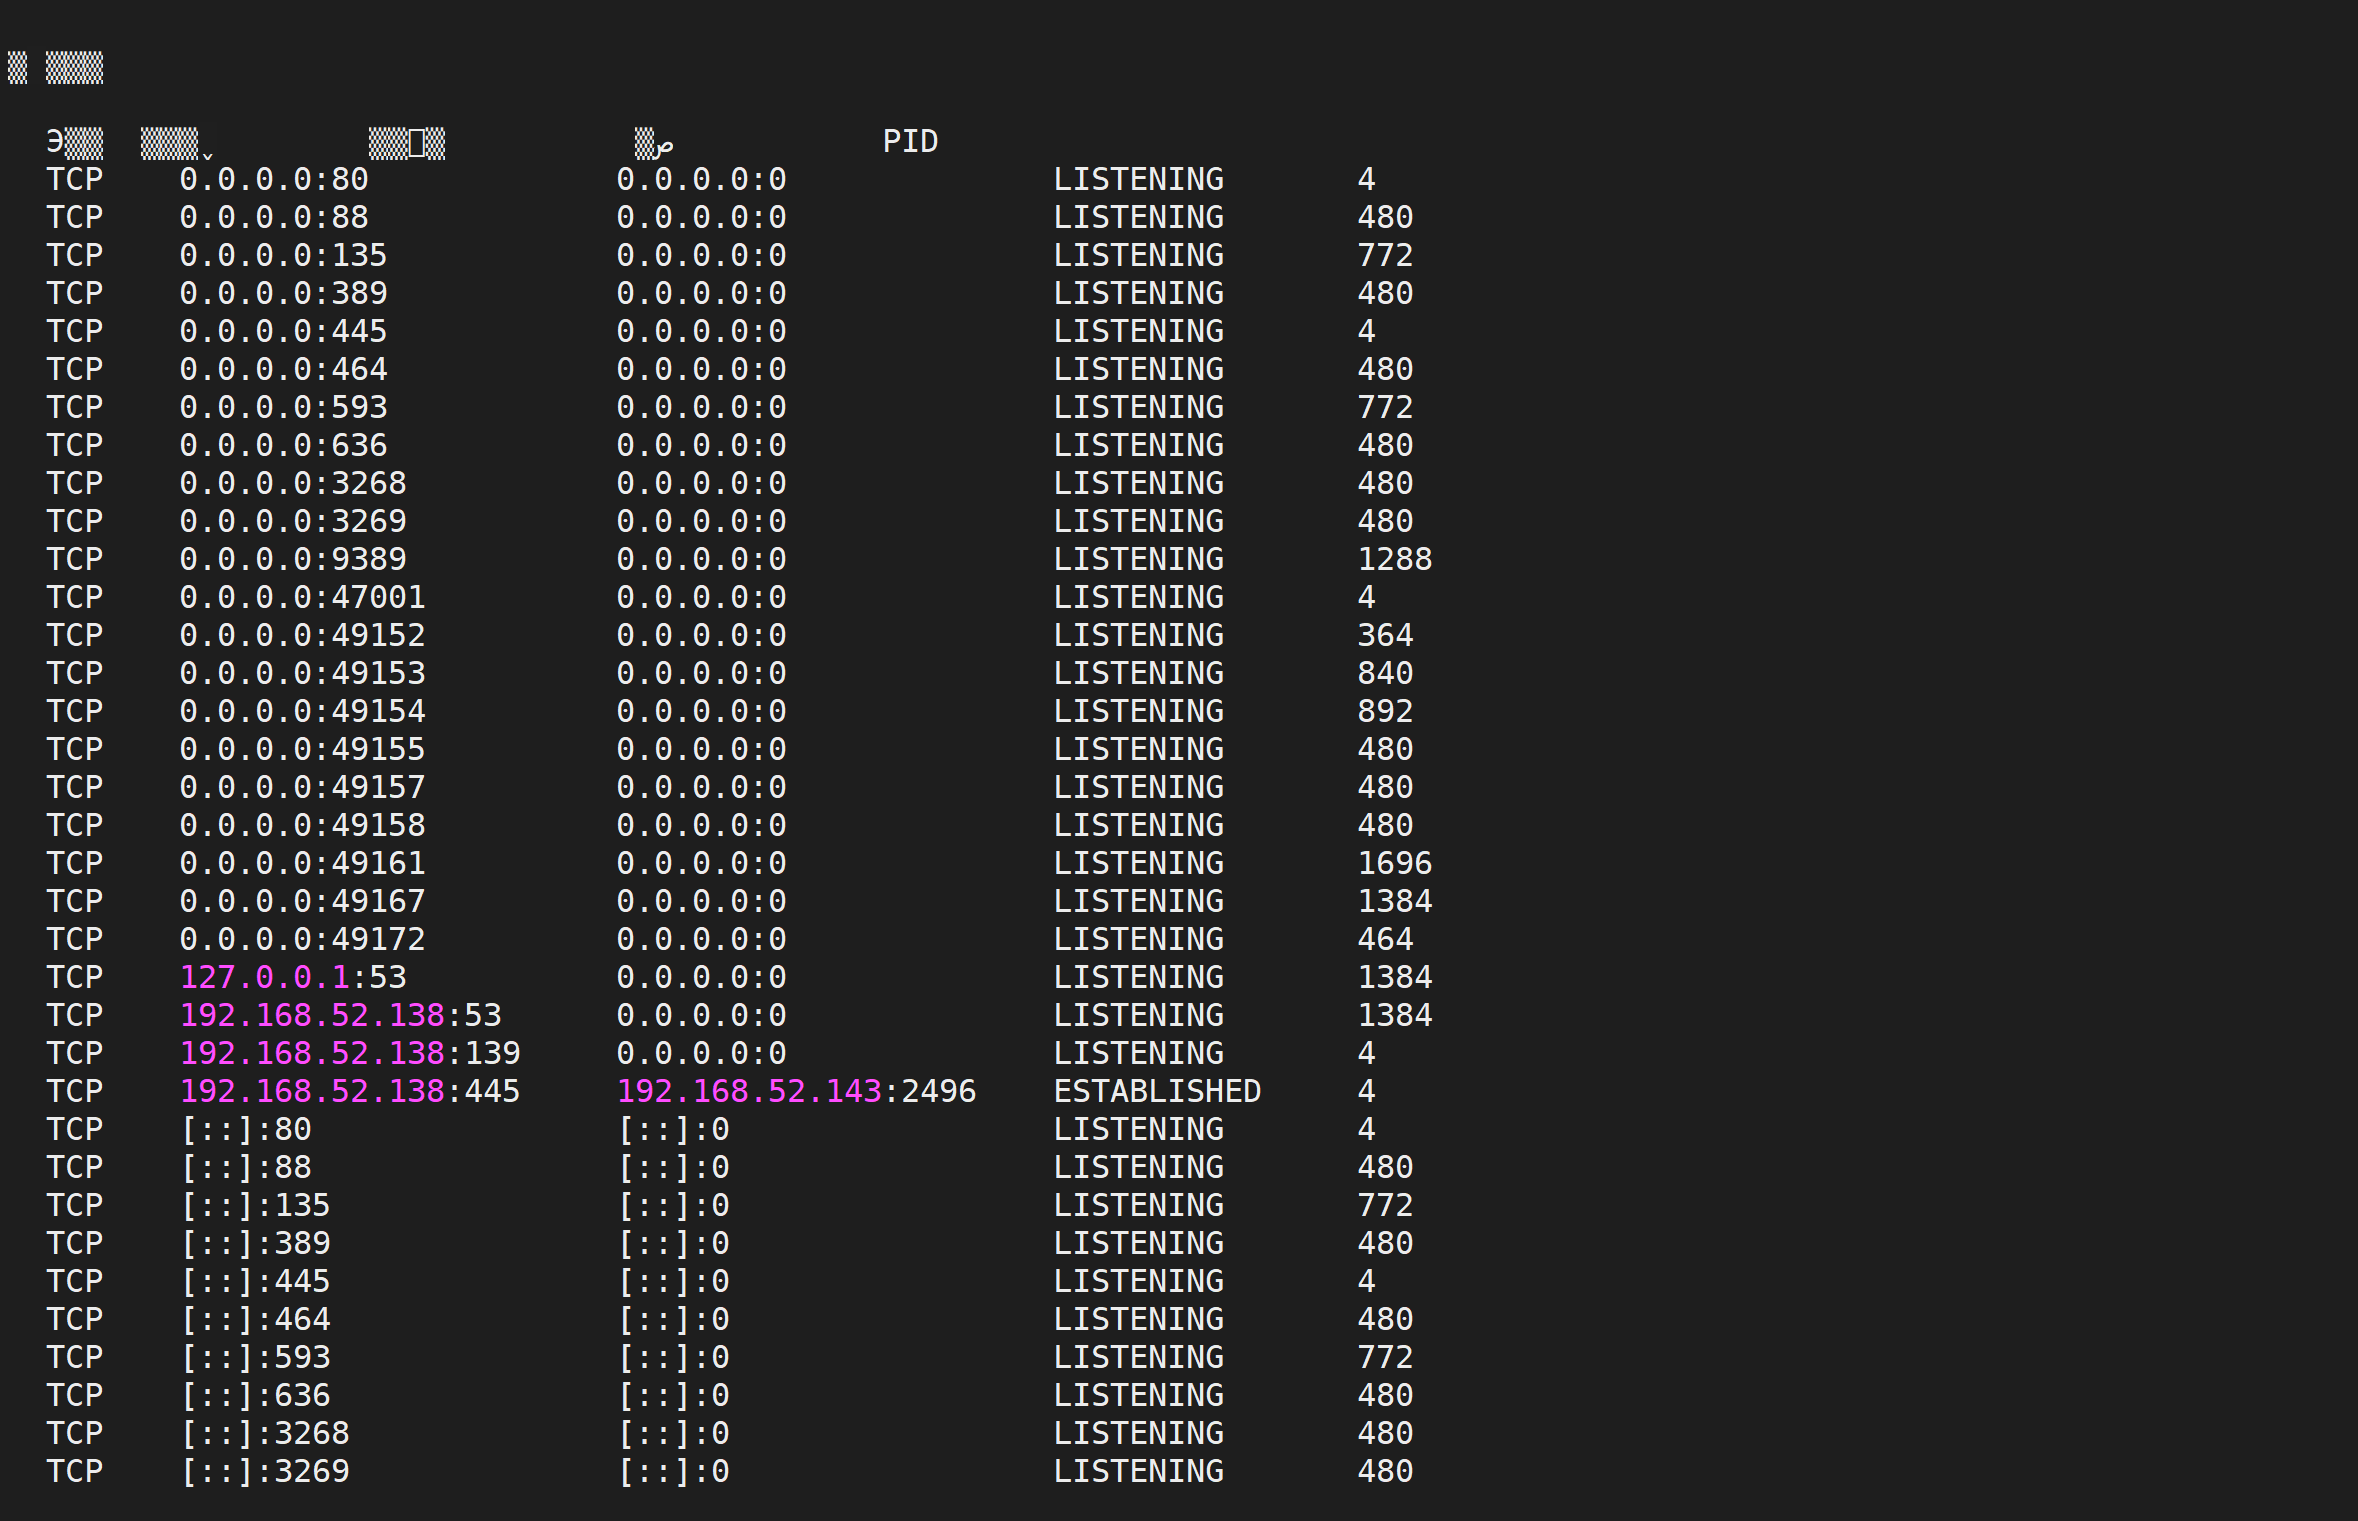Click PID value 364
Screen dimensions: 2358x1521
(1385, 635)
